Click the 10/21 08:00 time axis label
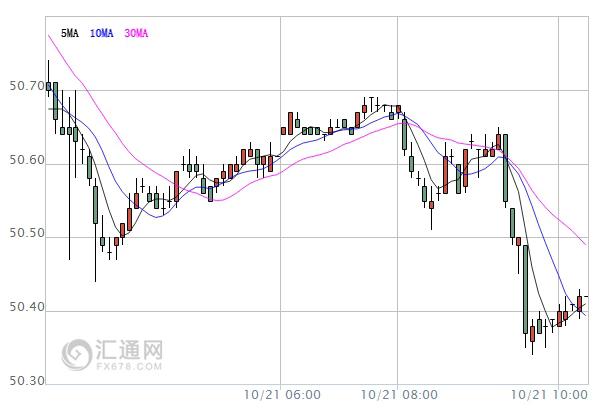 click(x=399, y=395)
